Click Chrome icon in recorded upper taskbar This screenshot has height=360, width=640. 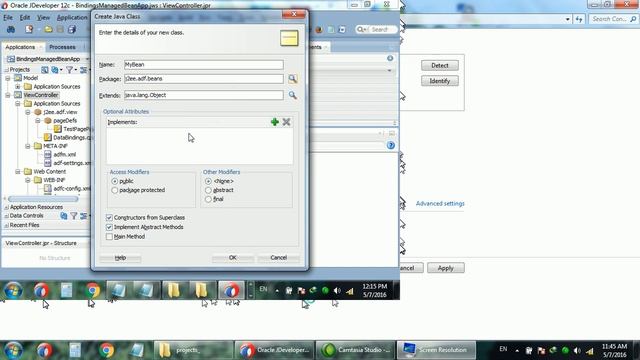click(x=93, y=290)
